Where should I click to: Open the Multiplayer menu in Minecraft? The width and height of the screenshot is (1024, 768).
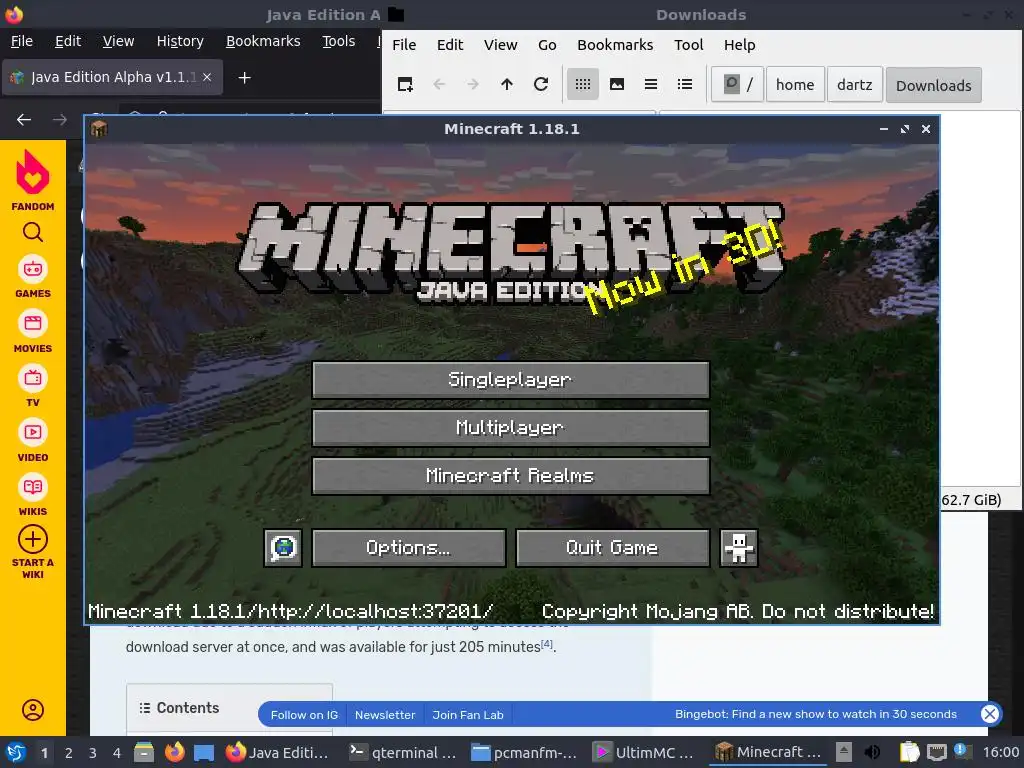[511, 428]
